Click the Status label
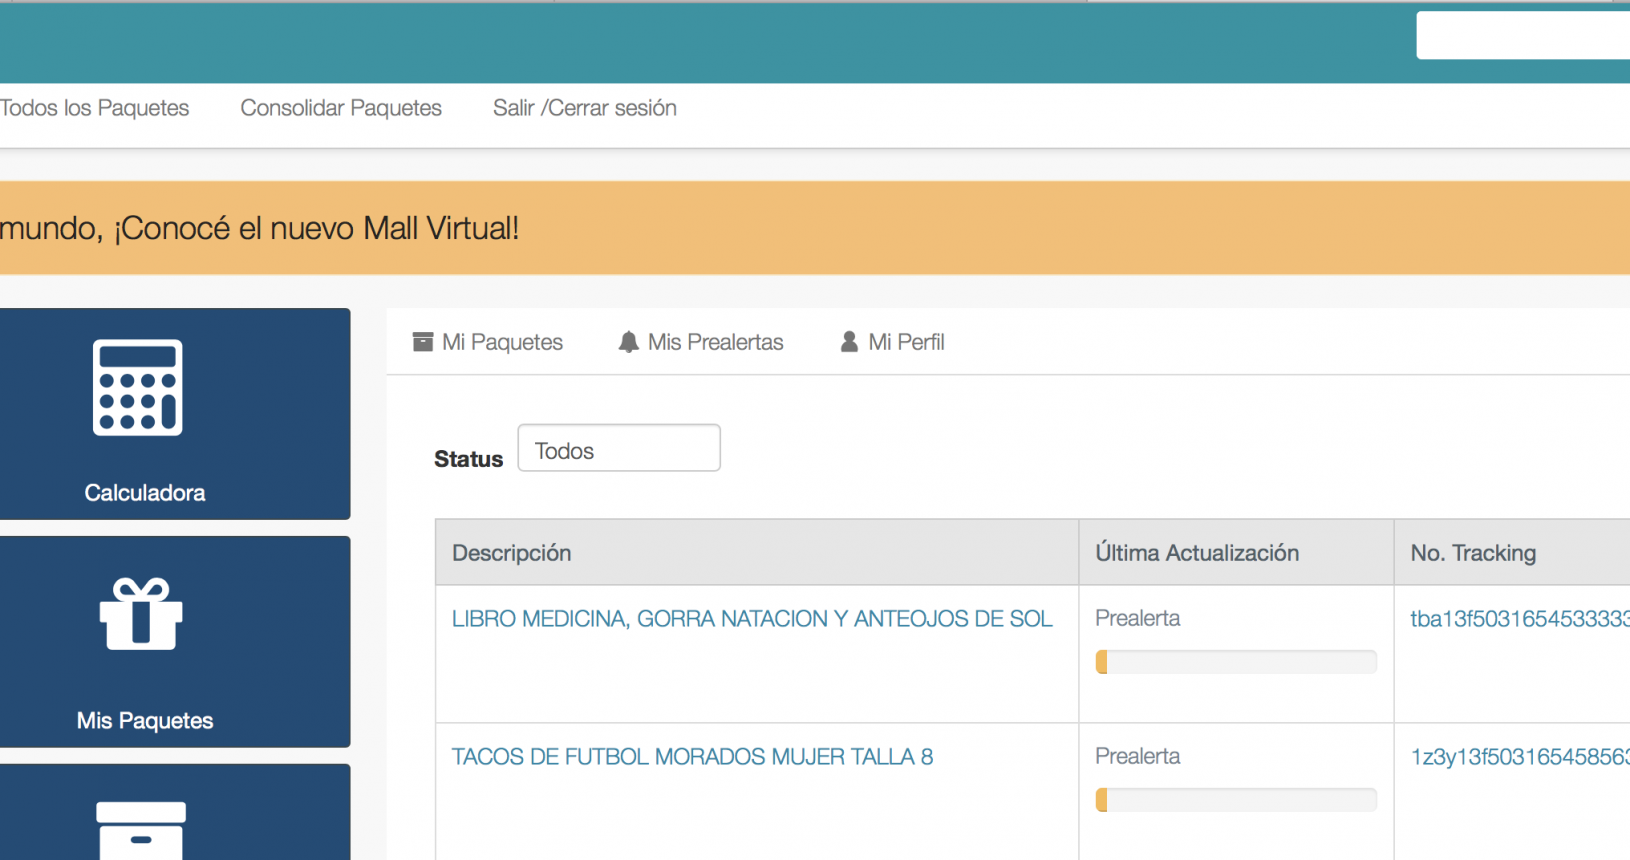This screenshot has height=860, width=1630. [468, 459]
